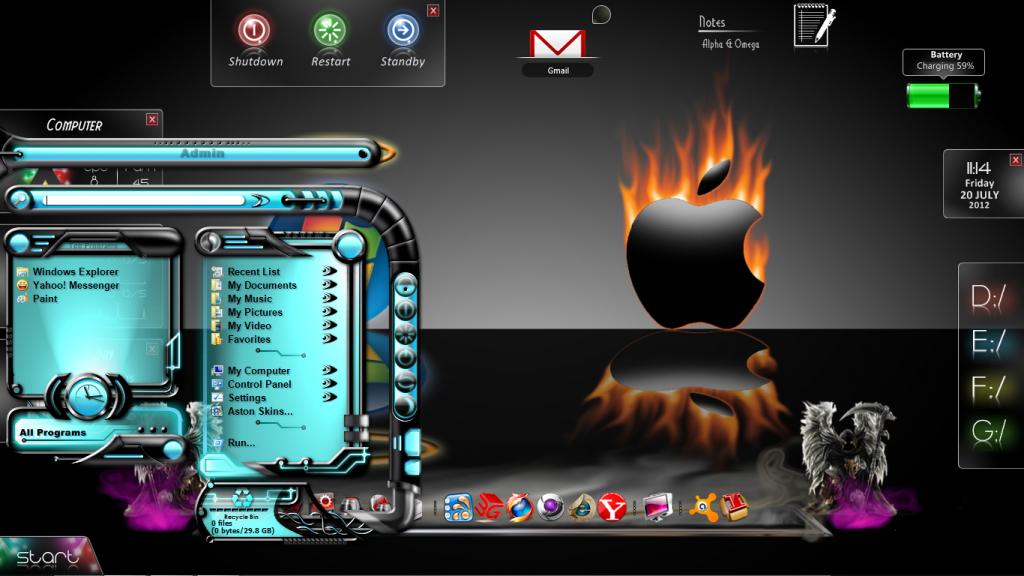Expand the My Computer submenu arrow
The image size is (1024, 576).
[x=329, y=370]
